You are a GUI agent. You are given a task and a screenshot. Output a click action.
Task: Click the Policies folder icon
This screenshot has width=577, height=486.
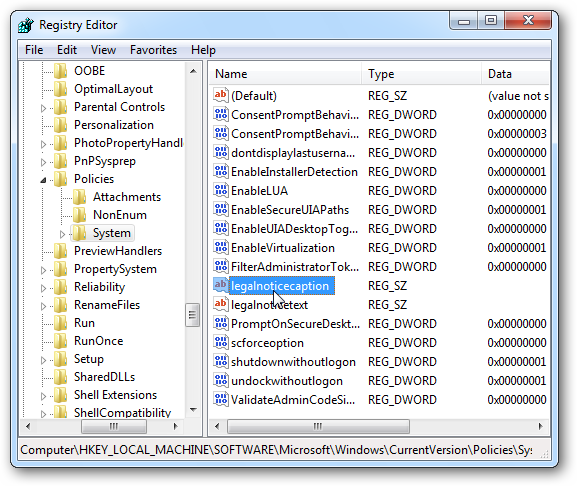60,179
